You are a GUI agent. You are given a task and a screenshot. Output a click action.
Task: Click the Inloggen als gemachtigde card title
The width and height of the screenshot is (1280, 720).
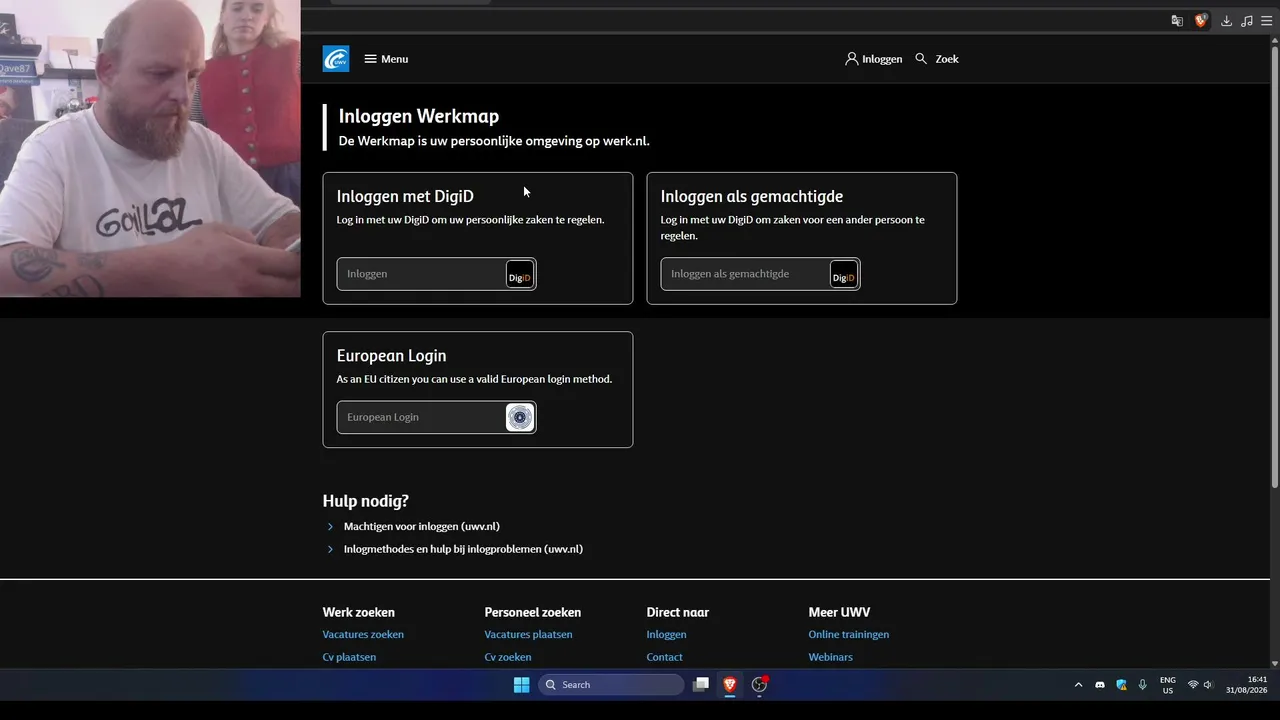point(752,196)
